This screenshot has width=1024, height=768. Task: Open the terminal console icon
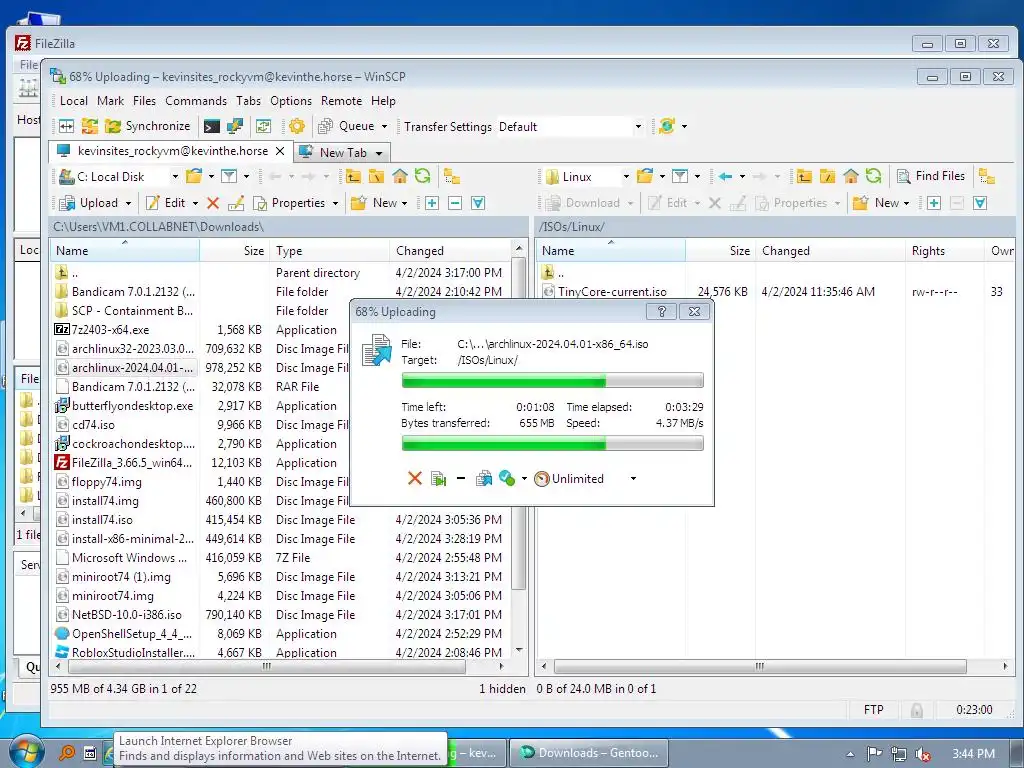coord(212,126)
